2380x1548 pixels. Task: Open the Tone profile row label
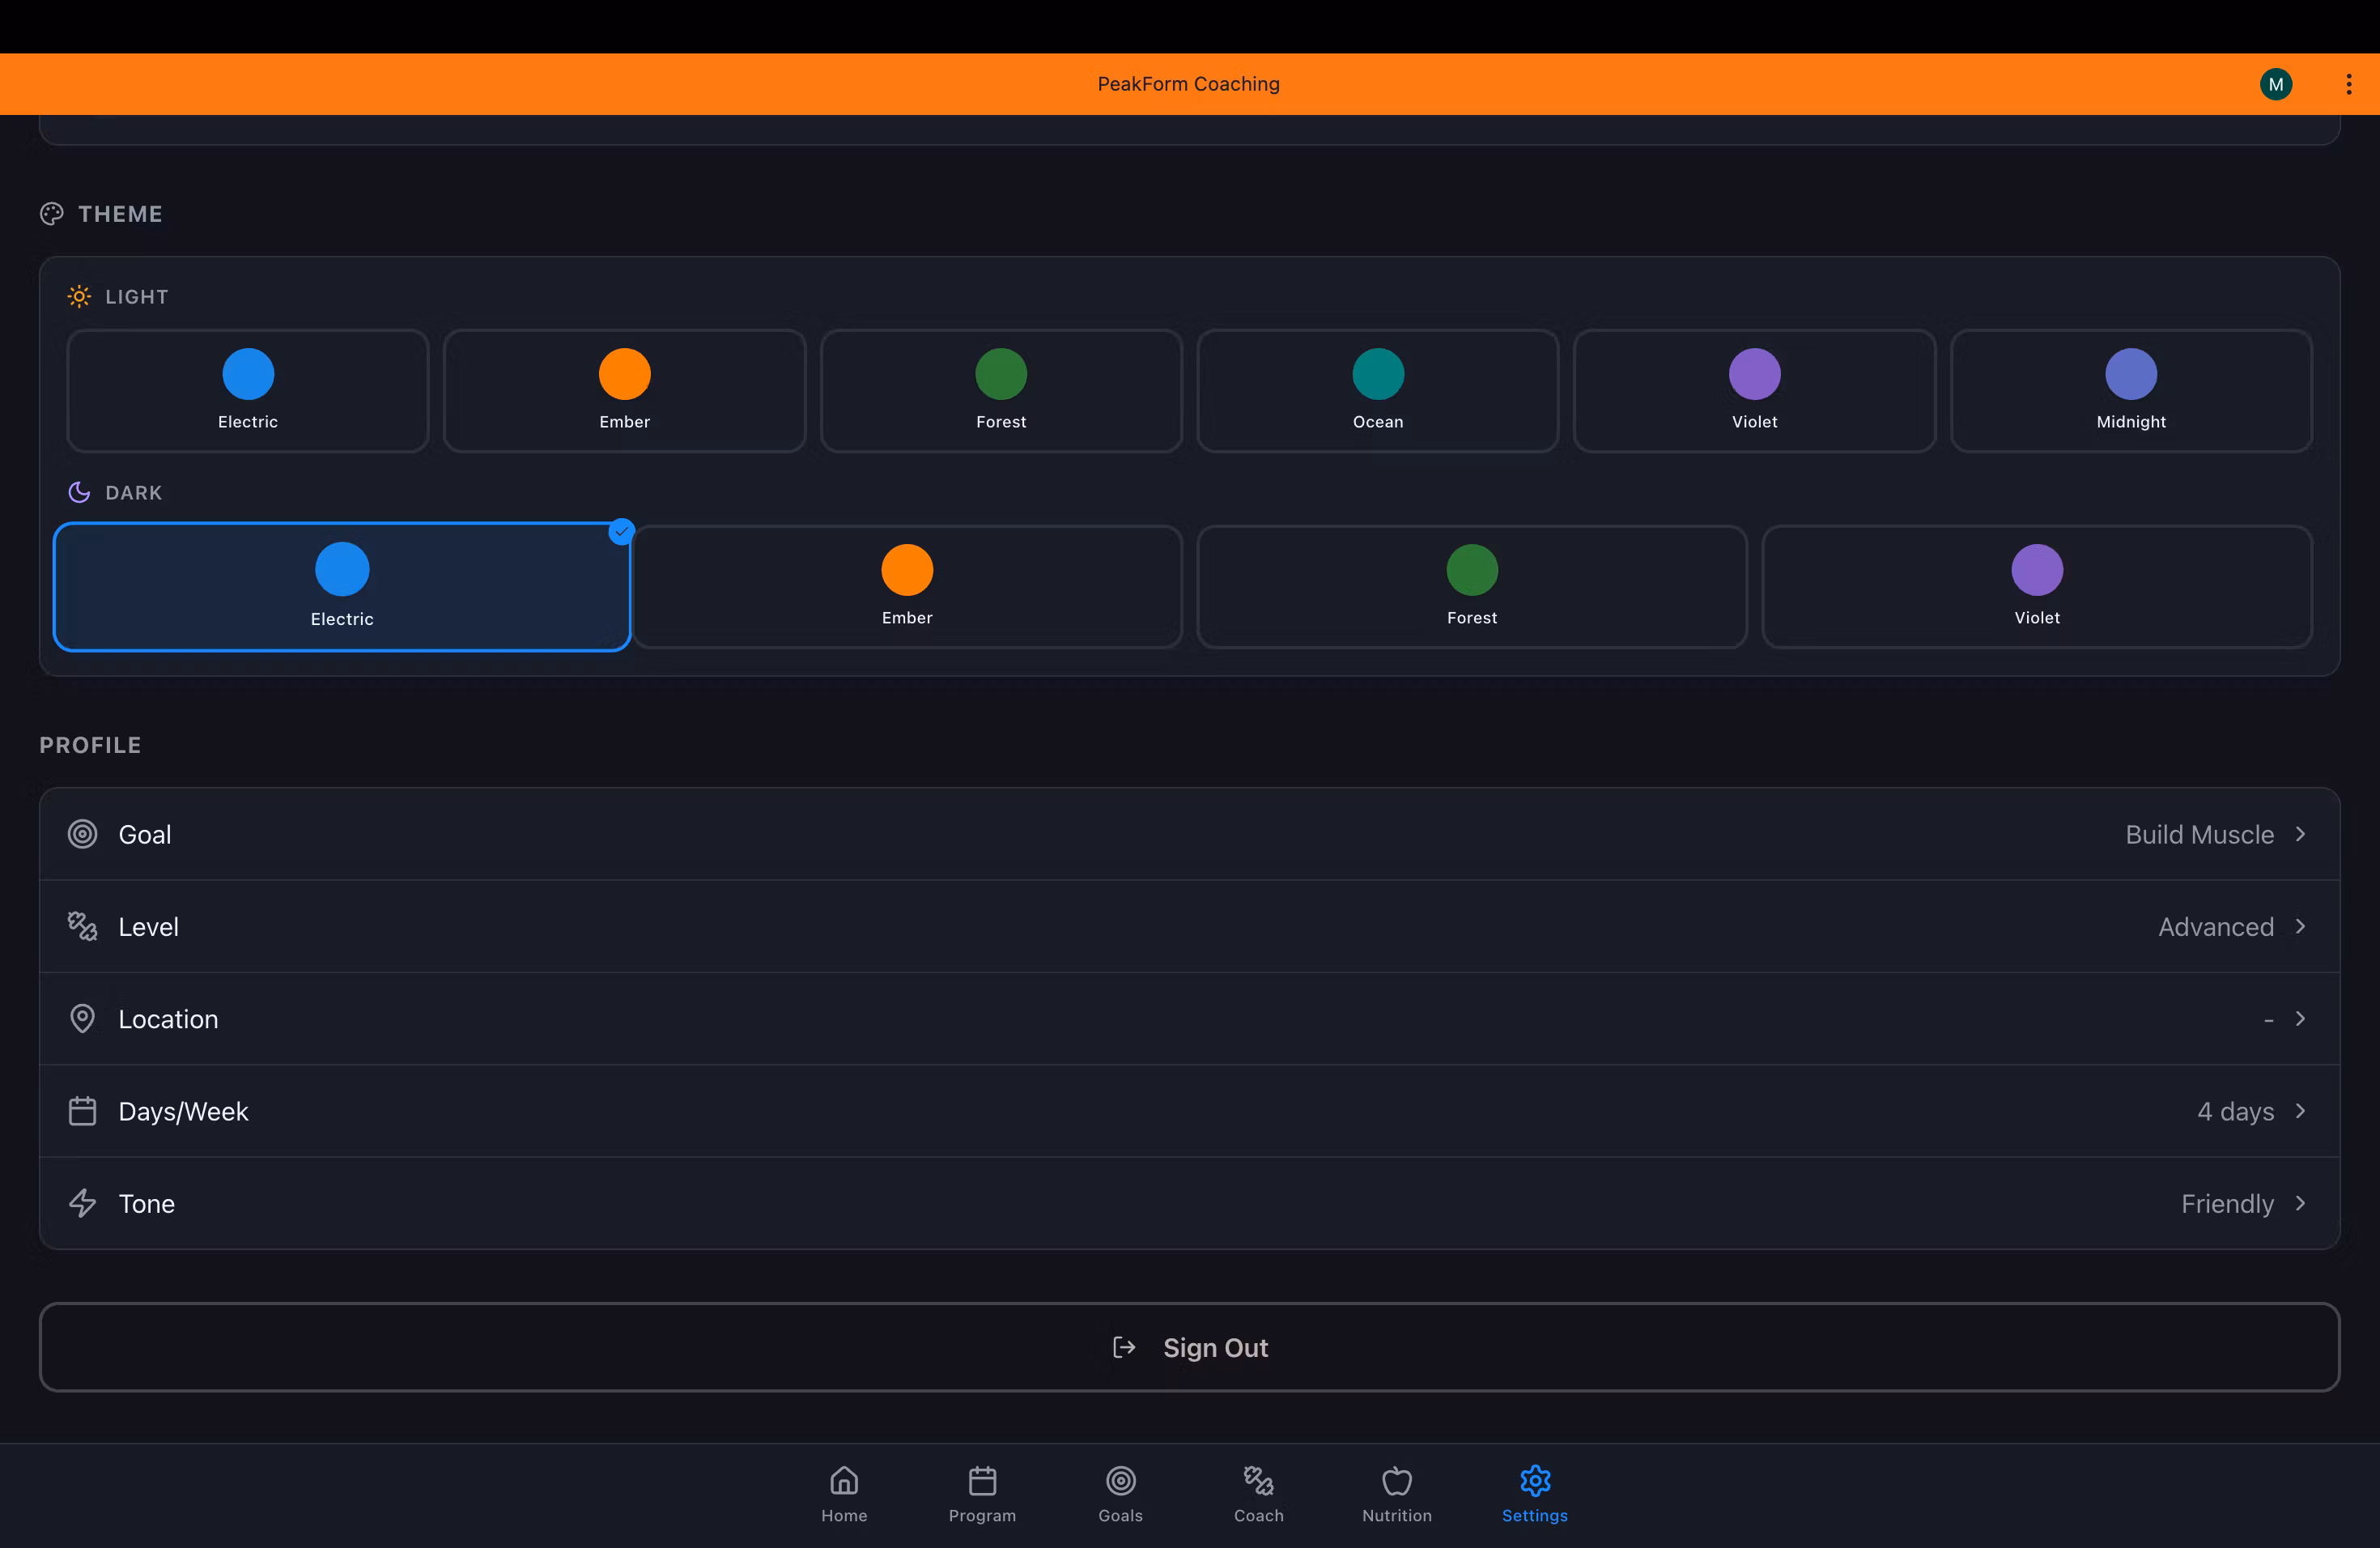(x=146, y=1203)
